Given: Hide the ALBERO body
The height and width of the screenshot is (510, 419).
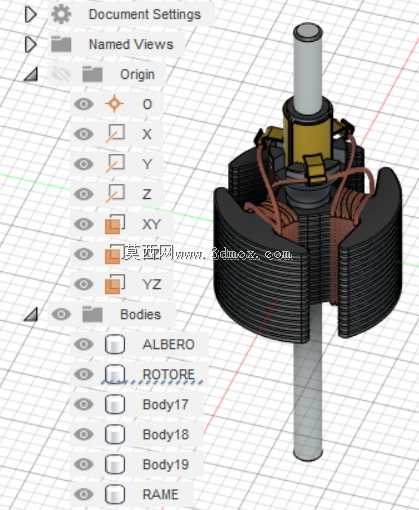Looking at the screenshot, I should coord(83,344).
